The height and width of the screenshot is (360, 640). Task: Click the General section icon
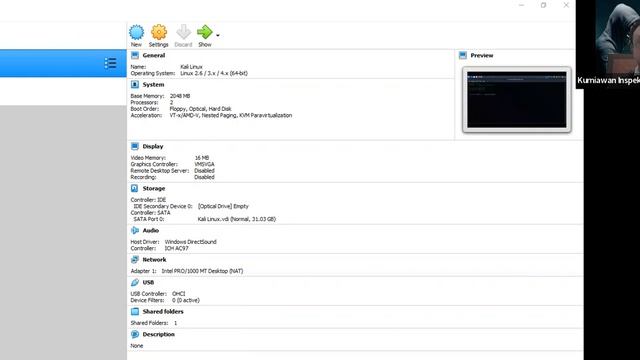(135, 55)
